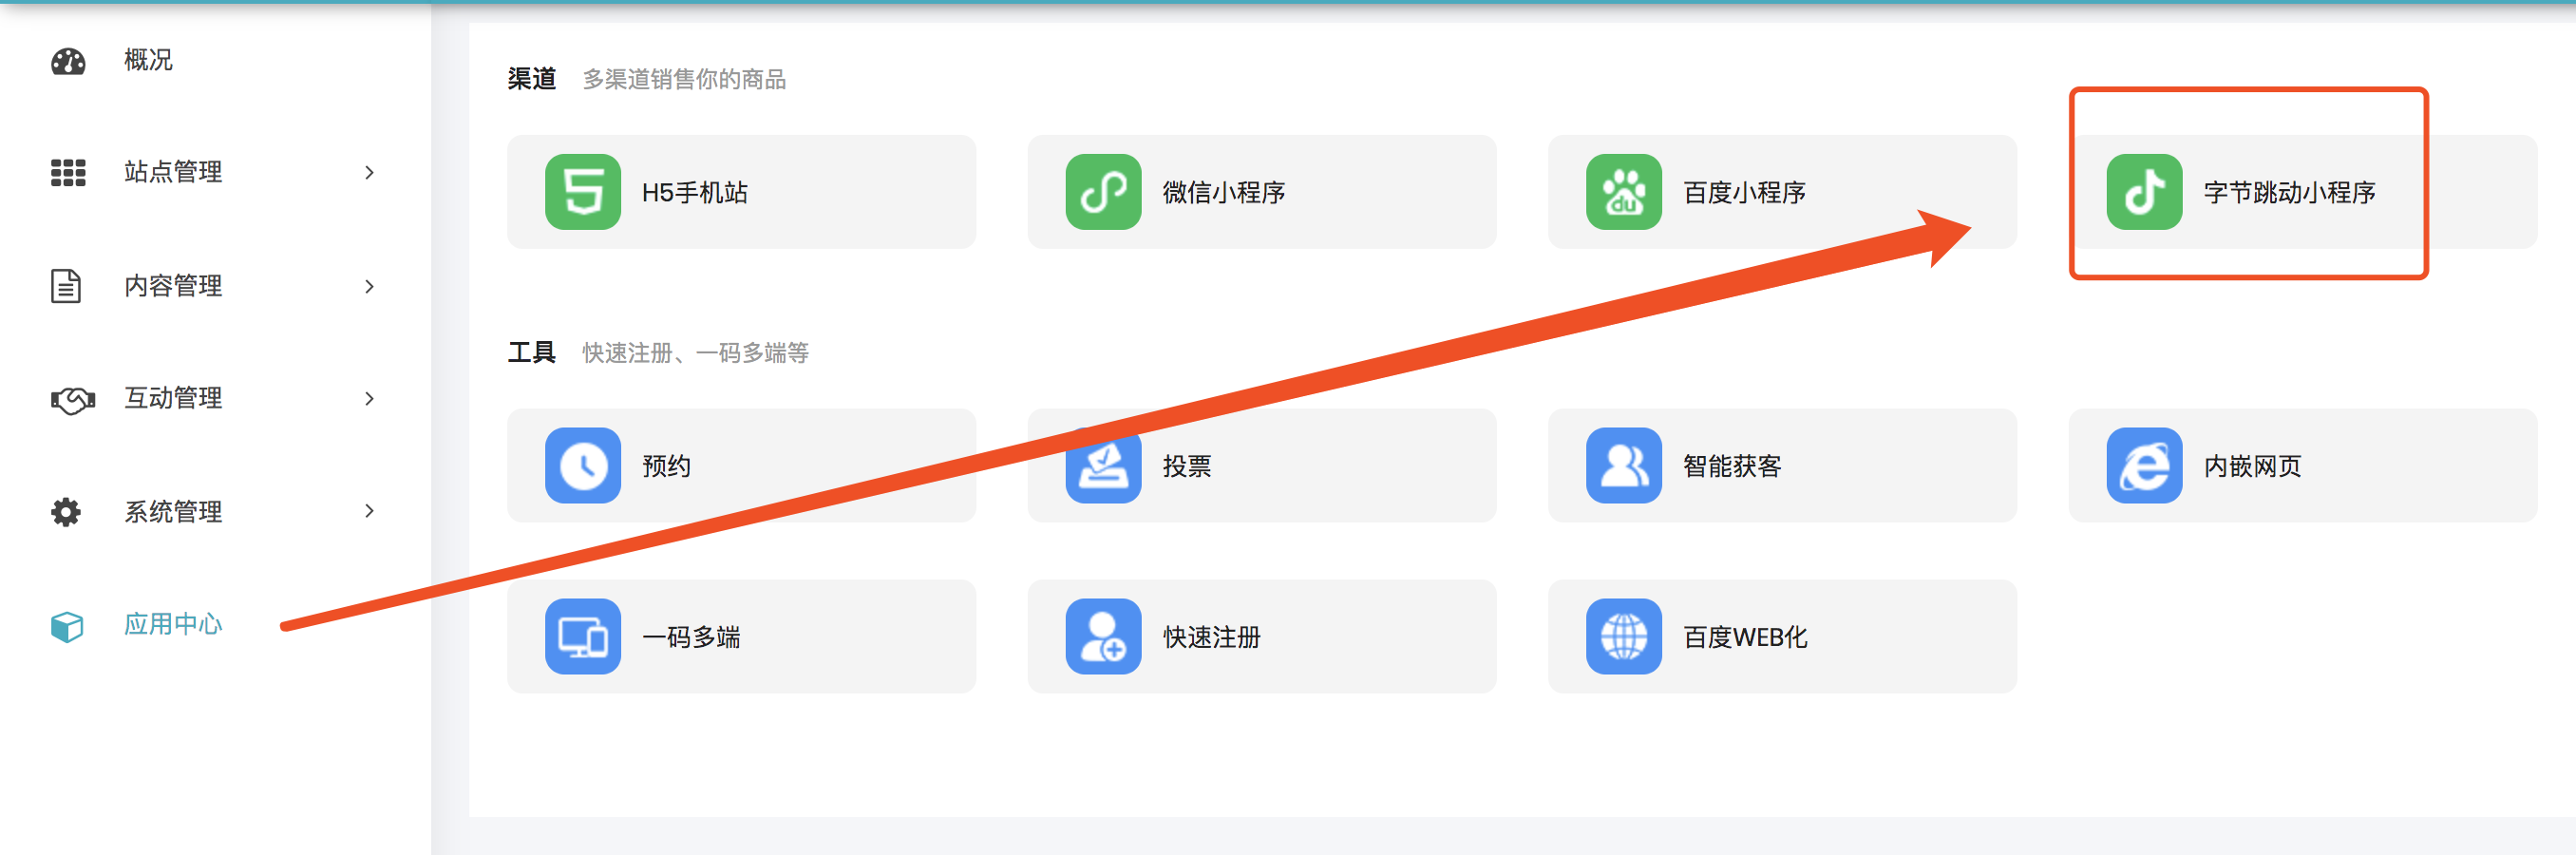This screenshot has height=855, width=2576.
Task: Click the 站点管理 grid icon
Action: click(68, 172)
